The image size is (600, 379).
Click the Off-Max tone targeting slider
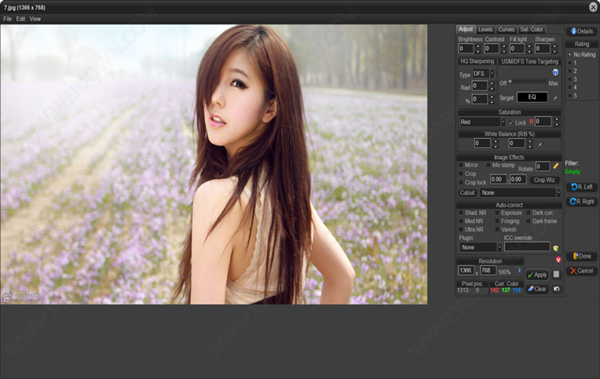[528, 82]
